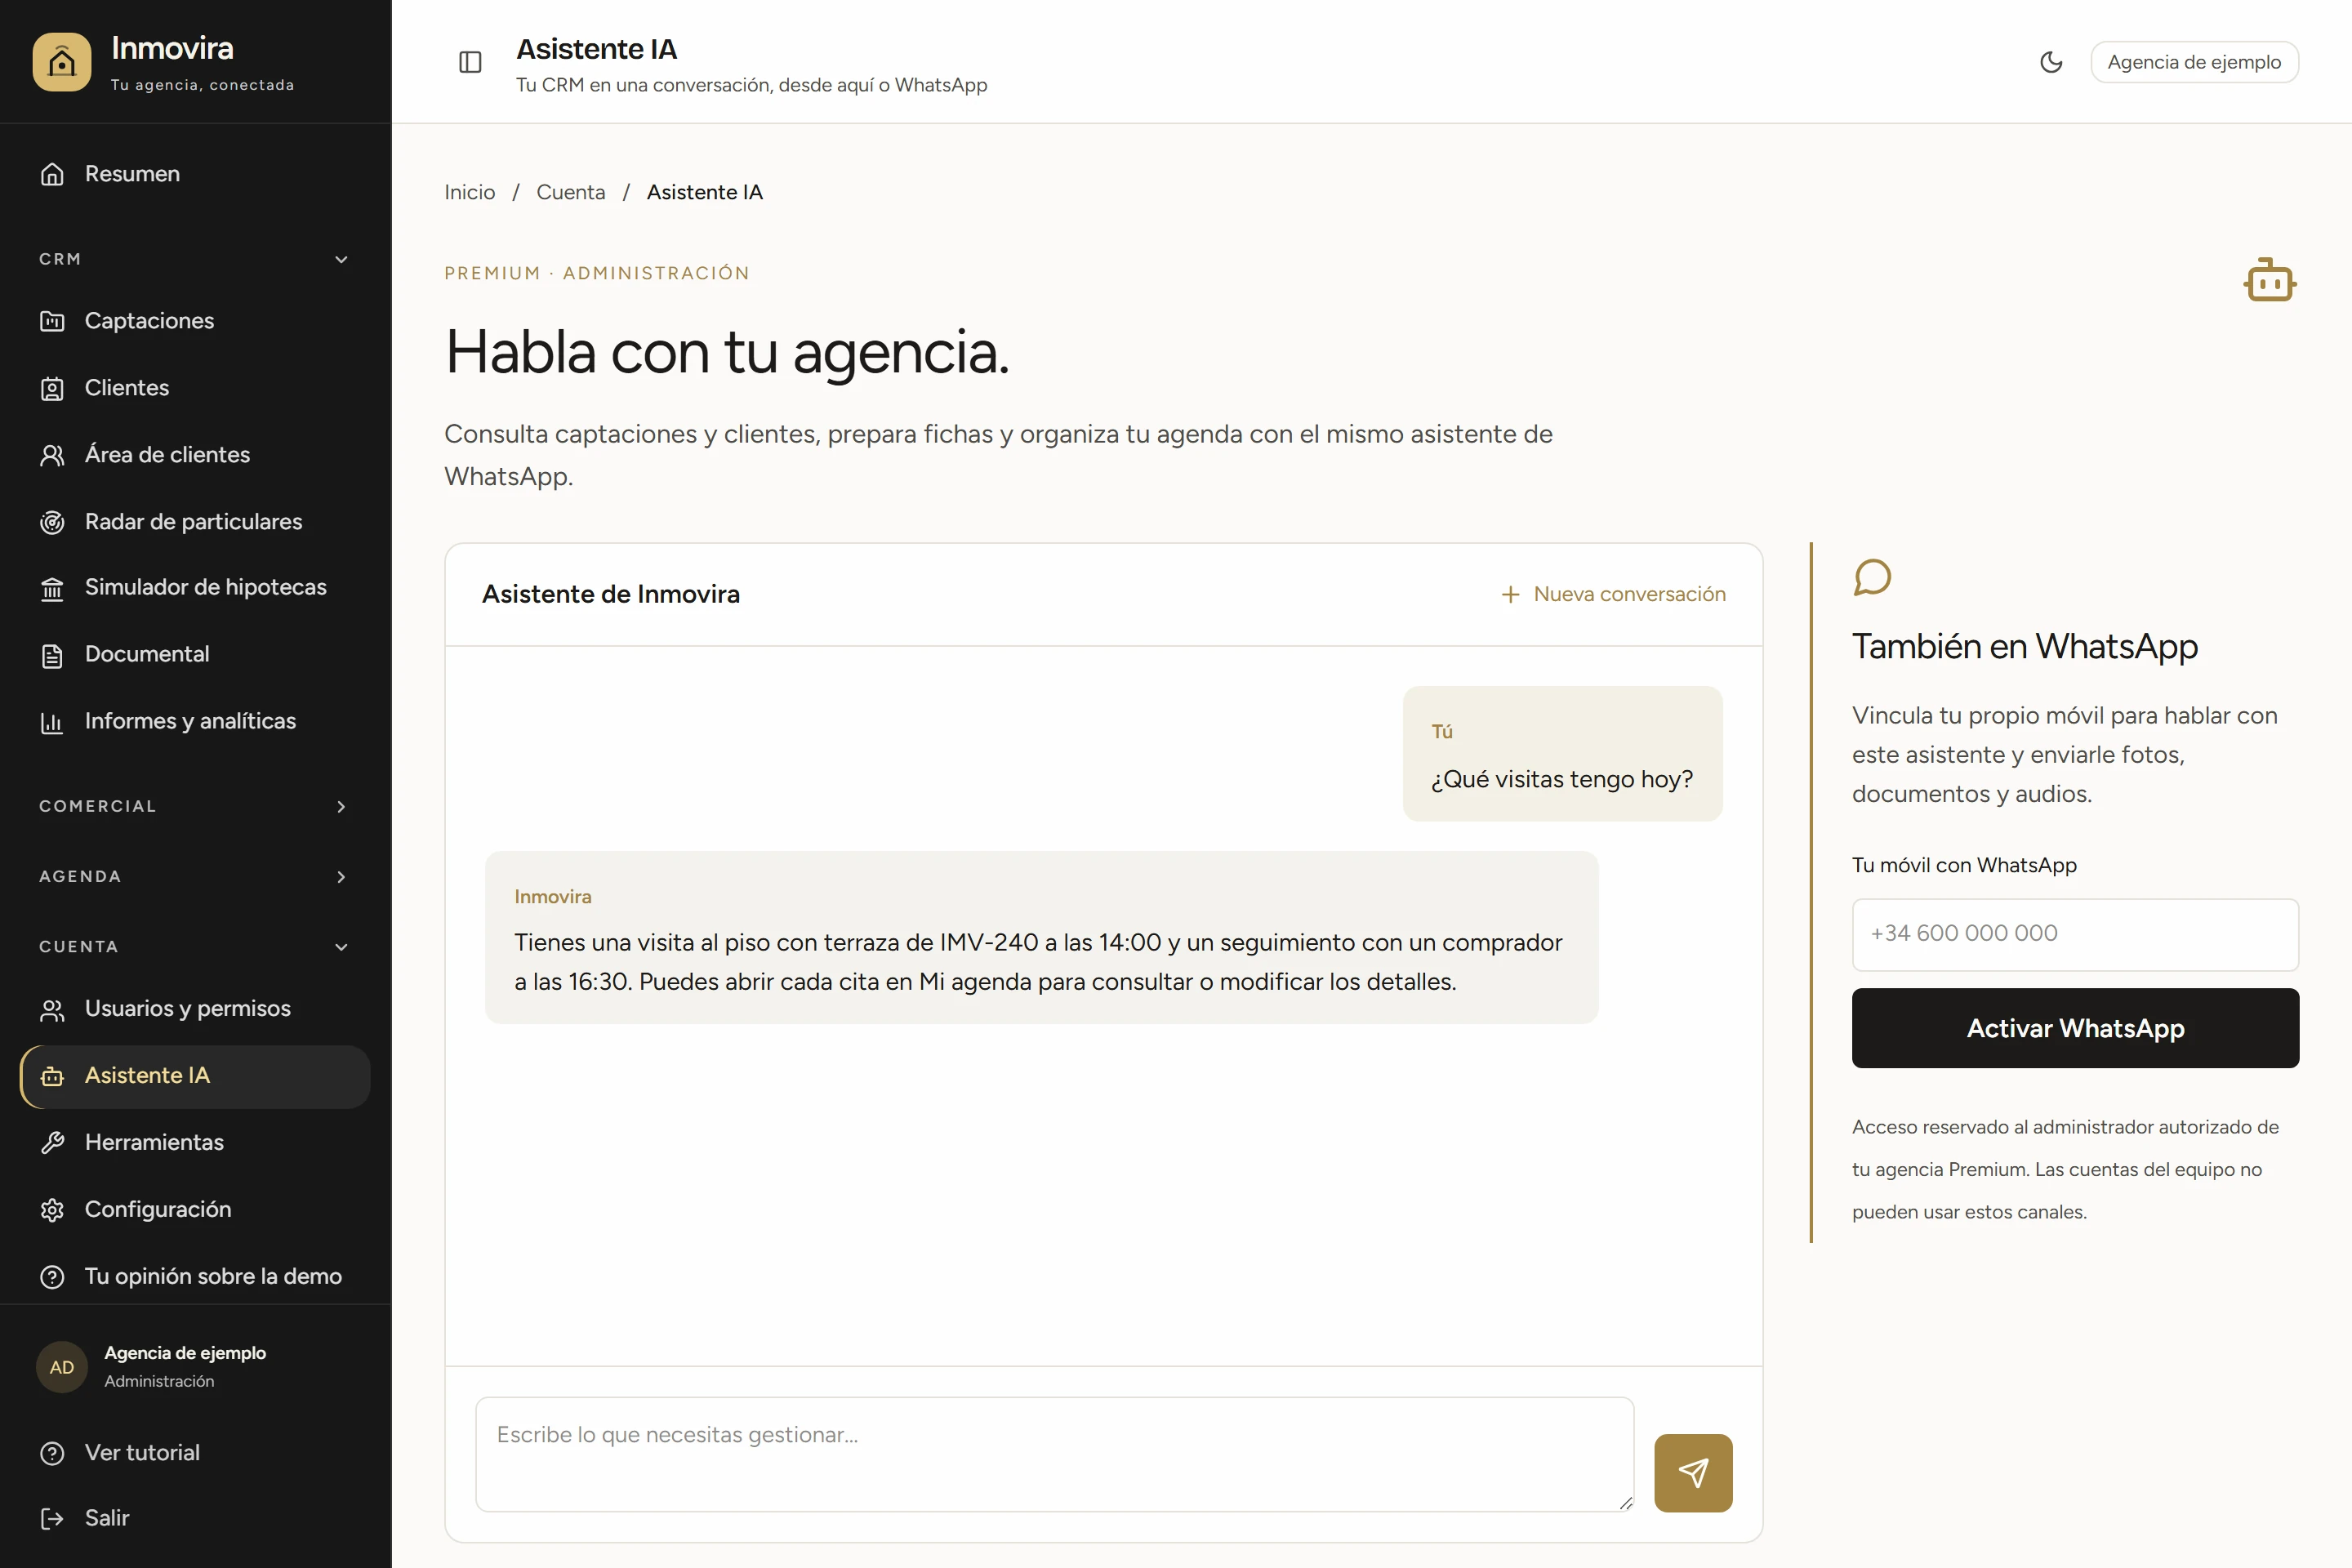The width and height of the screenshot is (2352, 1568).
Task: Open Informes y analíticas chart icon
Action: point(52,721)
